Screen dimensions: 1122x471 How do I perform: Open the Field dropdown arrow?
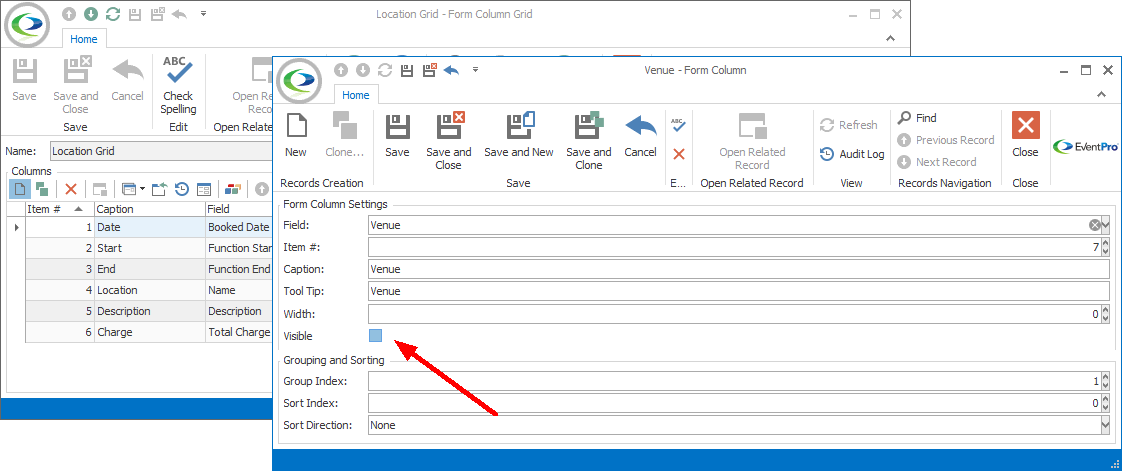point(1106,225)
